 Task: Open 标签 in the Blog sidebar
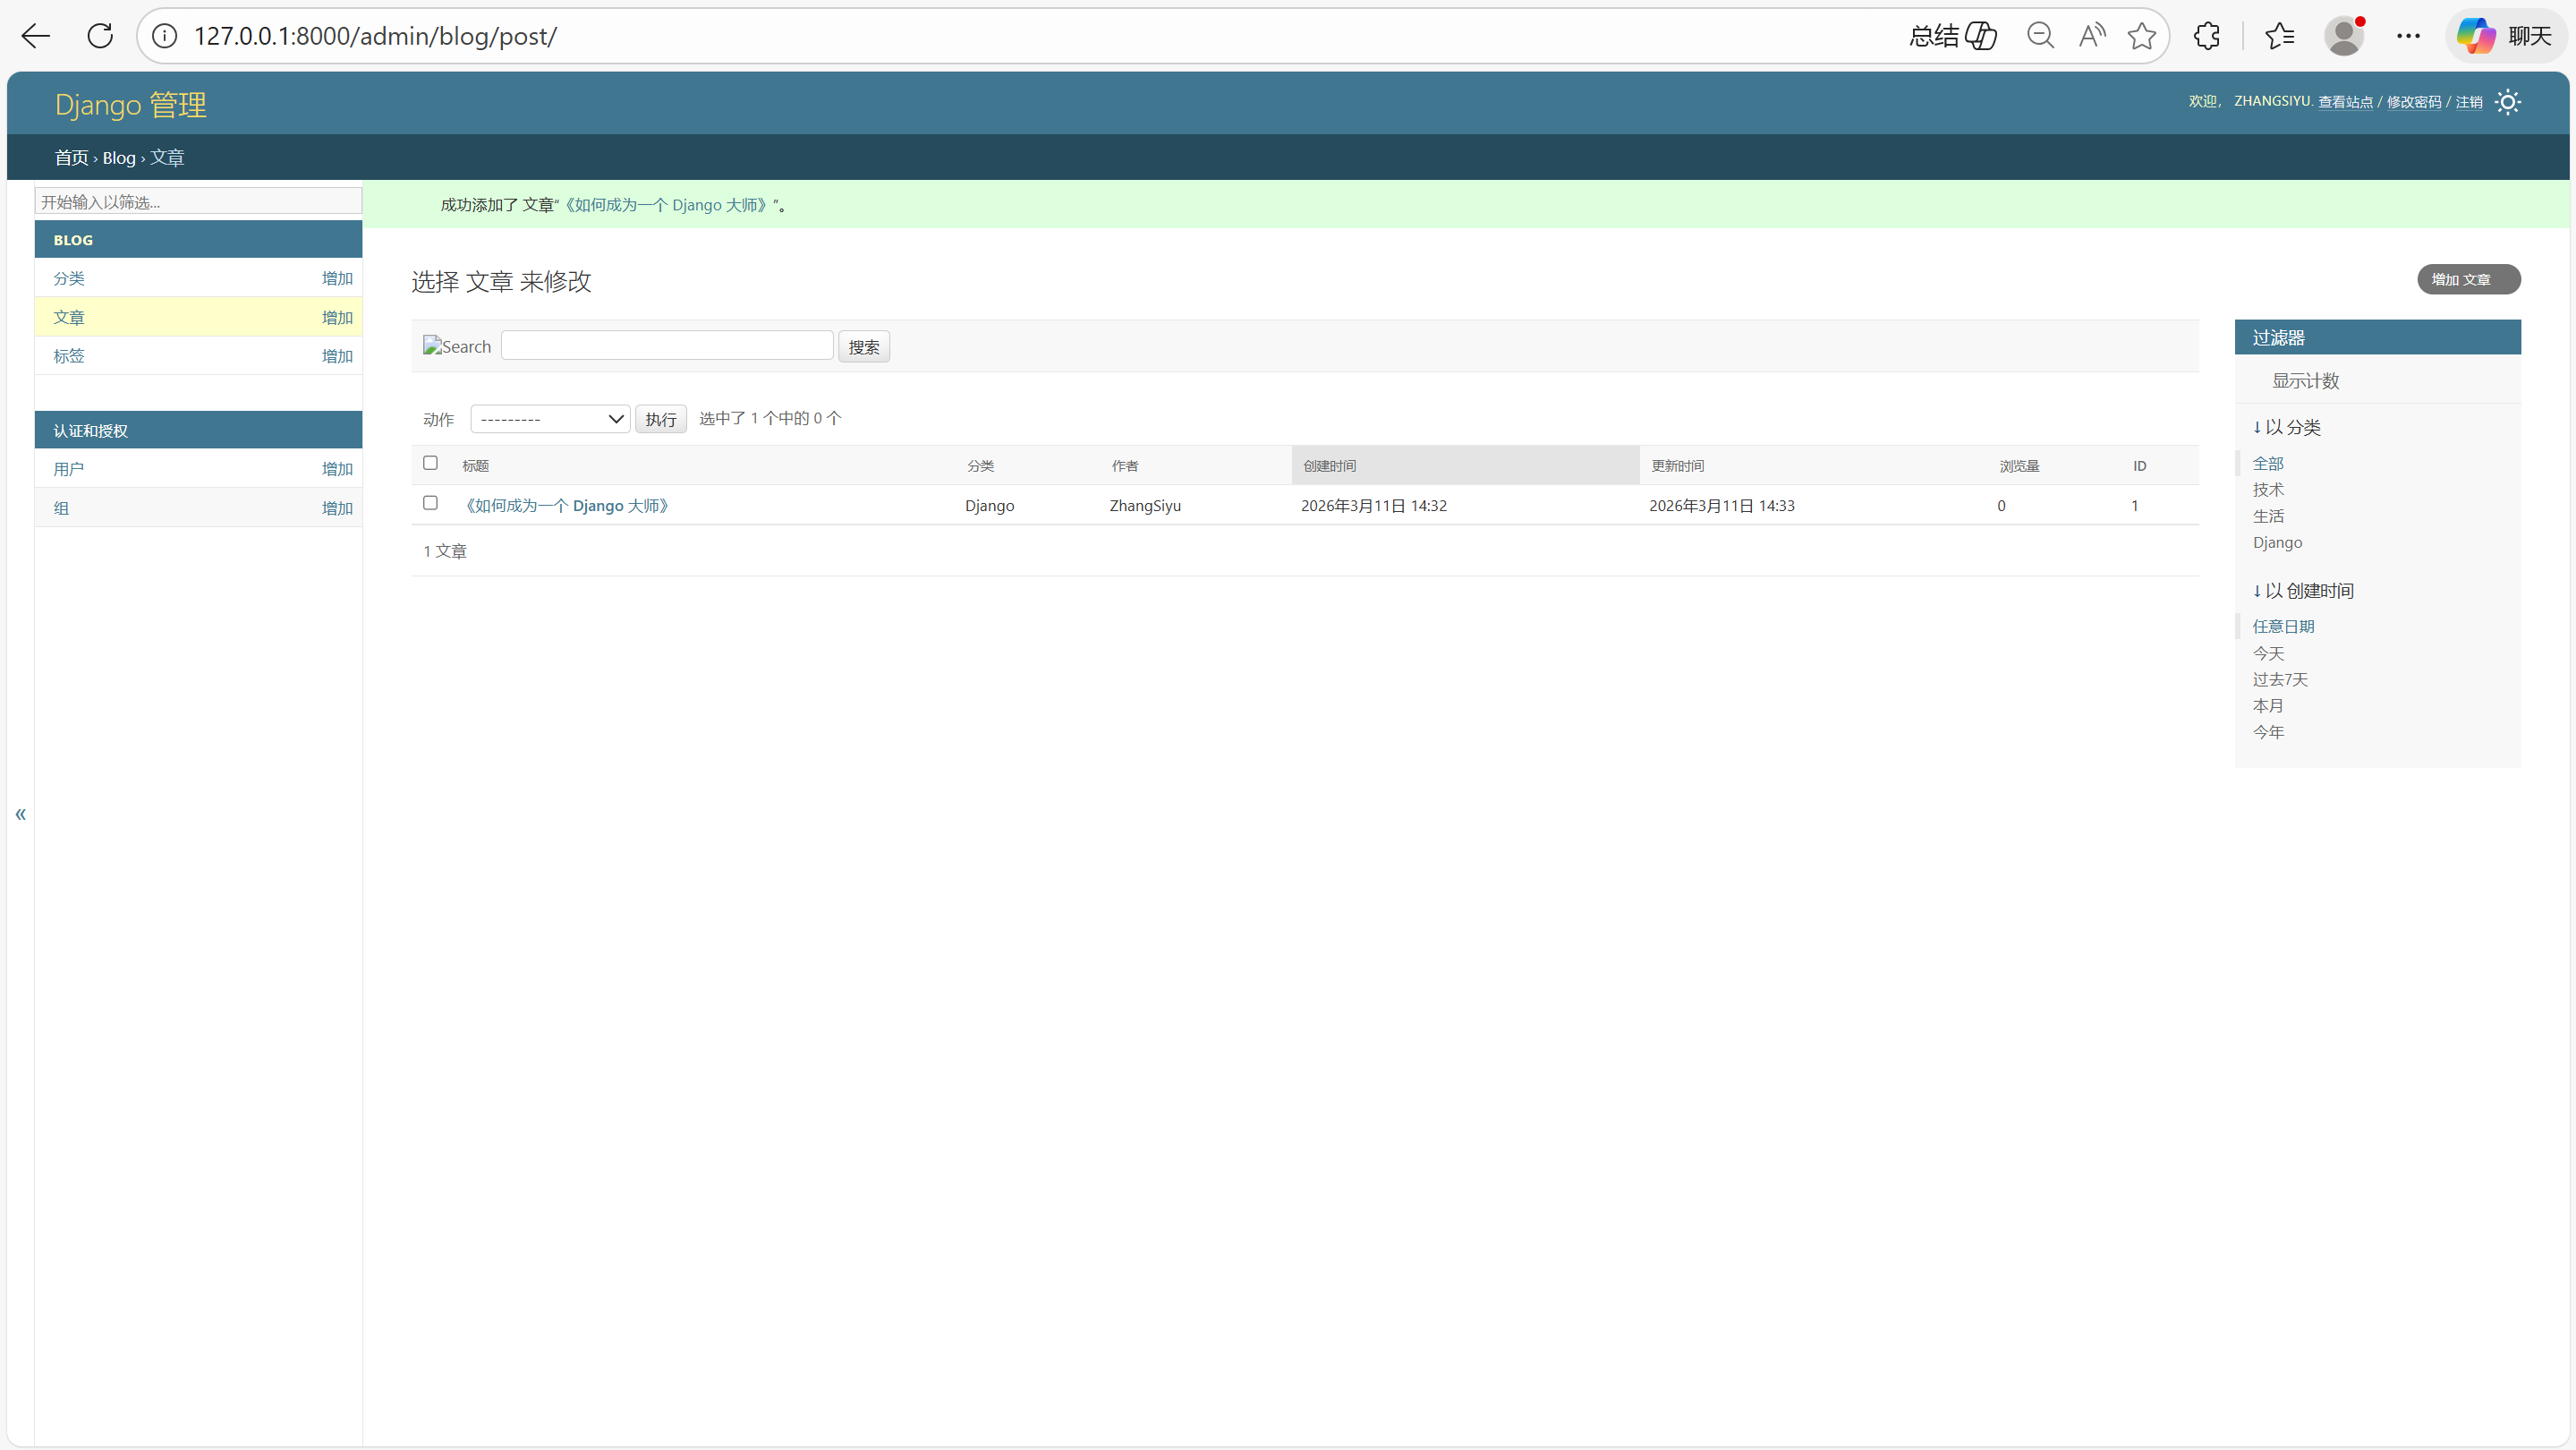(69, 356)
